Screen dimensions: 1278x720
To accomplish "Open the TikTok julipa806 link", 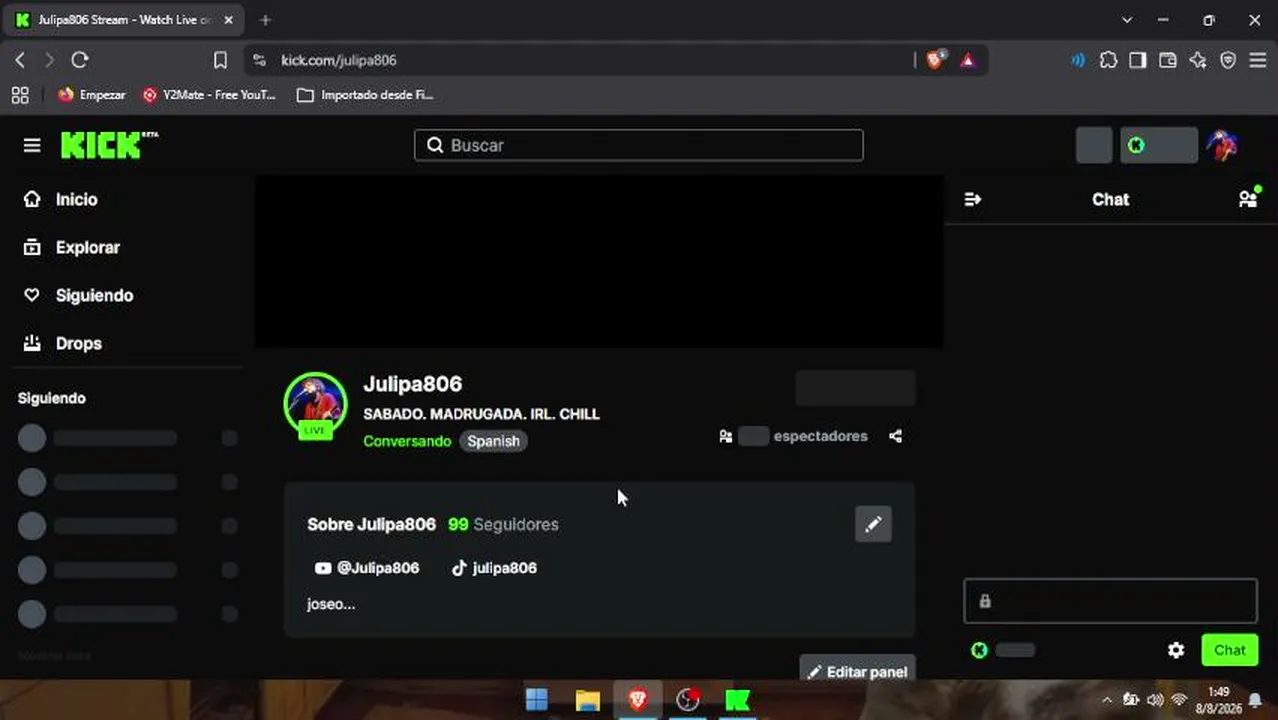I will point(494,568).
